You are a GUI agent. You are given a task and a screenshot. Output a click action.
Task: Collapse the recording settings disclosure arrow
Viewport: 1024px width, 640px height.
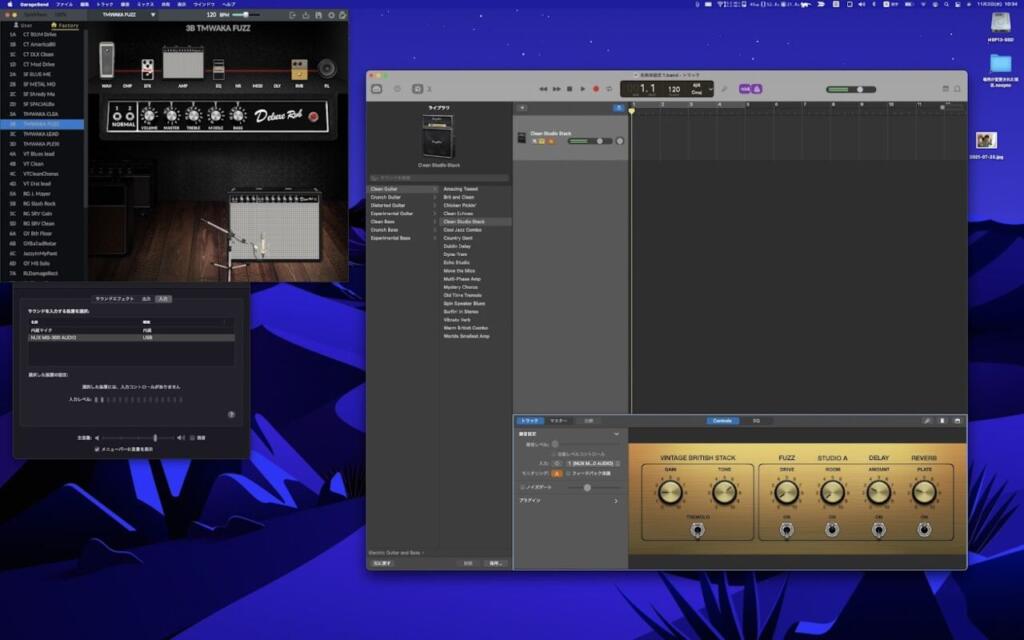(x=616, y=434)
